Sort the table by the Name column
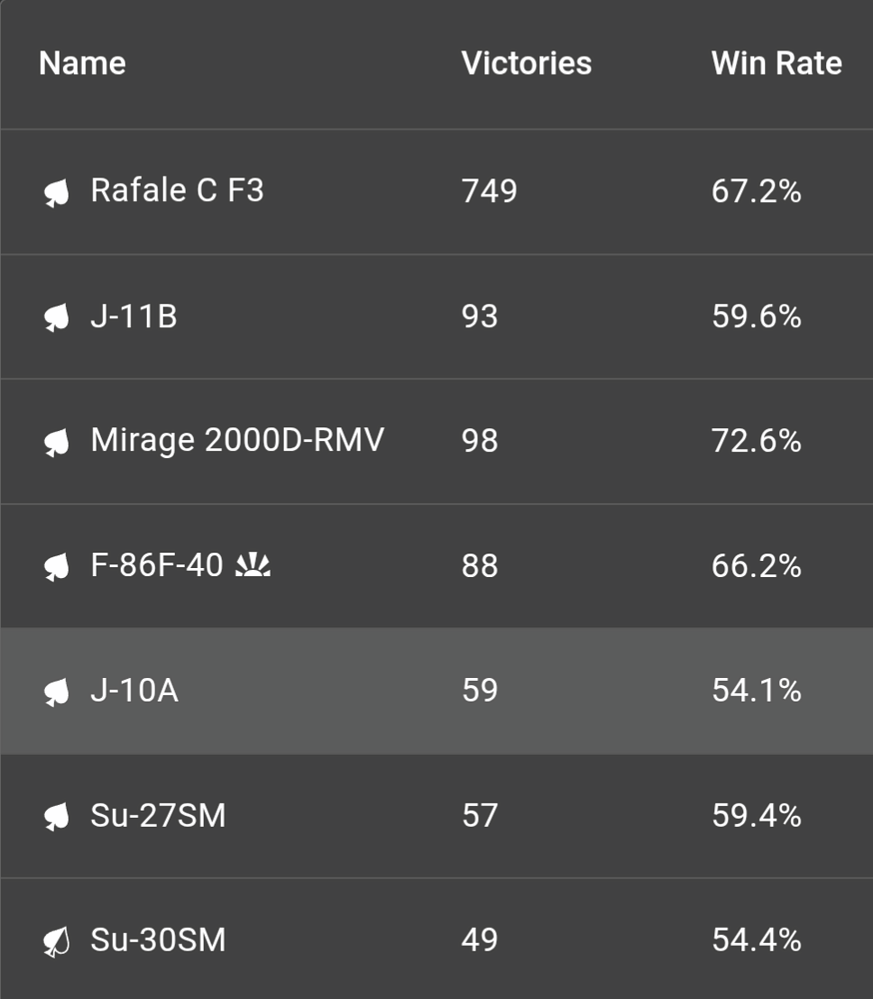The image size is (873, 999). (82, 64)
